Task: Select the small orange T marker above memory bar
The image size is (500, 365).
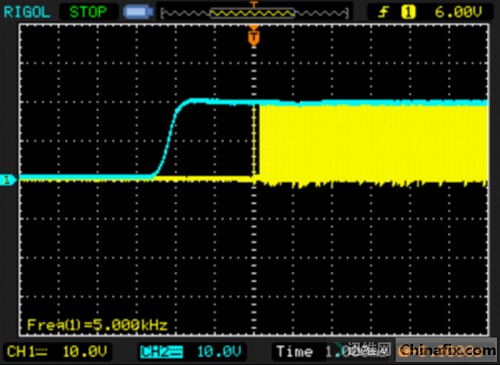Action: tap(254, 4)
